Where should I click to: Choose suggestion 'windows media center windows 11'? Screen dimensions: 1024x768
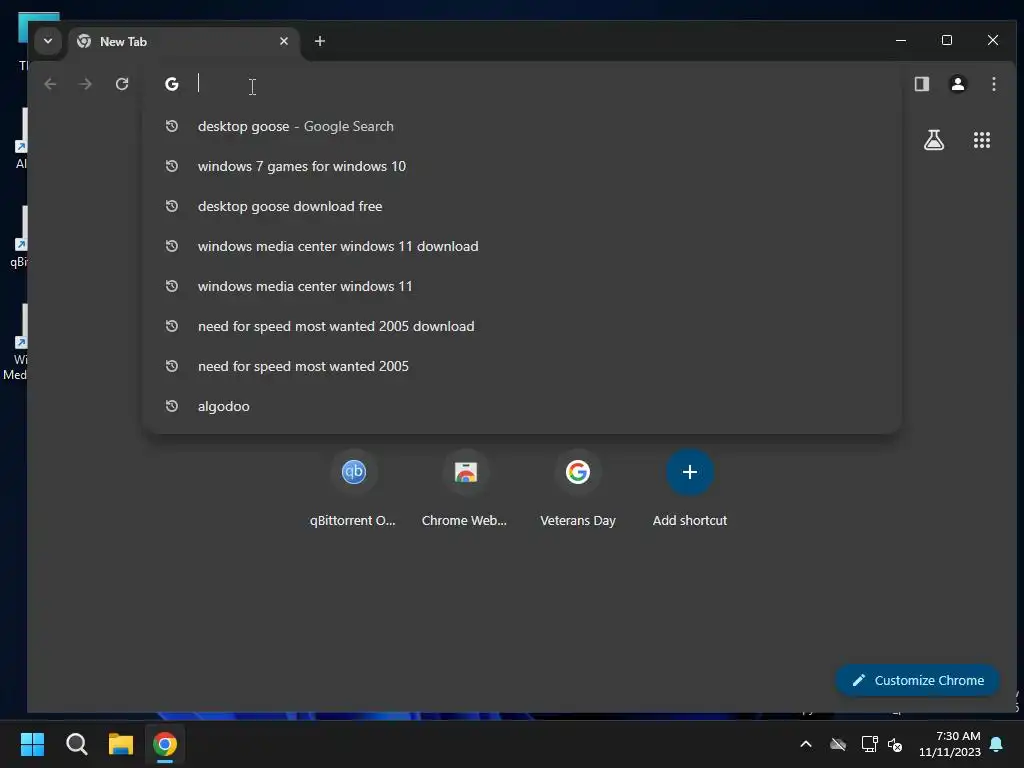pos(522,286)
